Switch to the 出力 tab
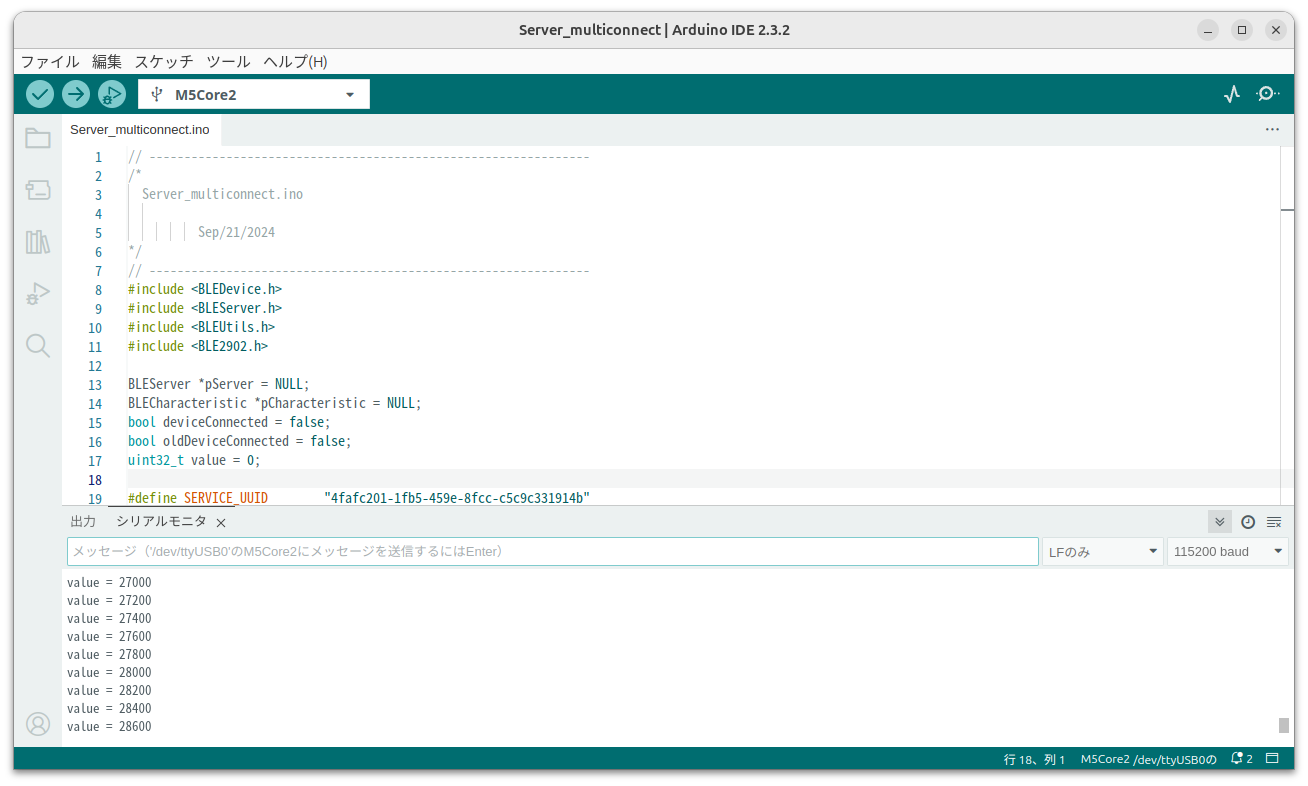1308x786 pixels. click(83, 522)
